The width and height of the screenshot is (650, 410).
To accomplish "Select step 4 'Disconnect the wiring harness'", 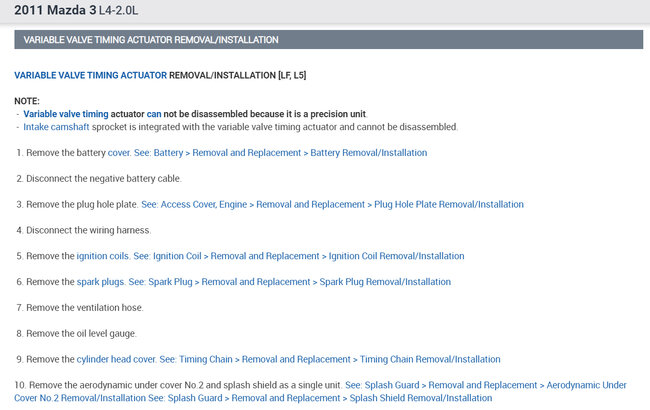I will pyautogui.click(x=83, y=230).
